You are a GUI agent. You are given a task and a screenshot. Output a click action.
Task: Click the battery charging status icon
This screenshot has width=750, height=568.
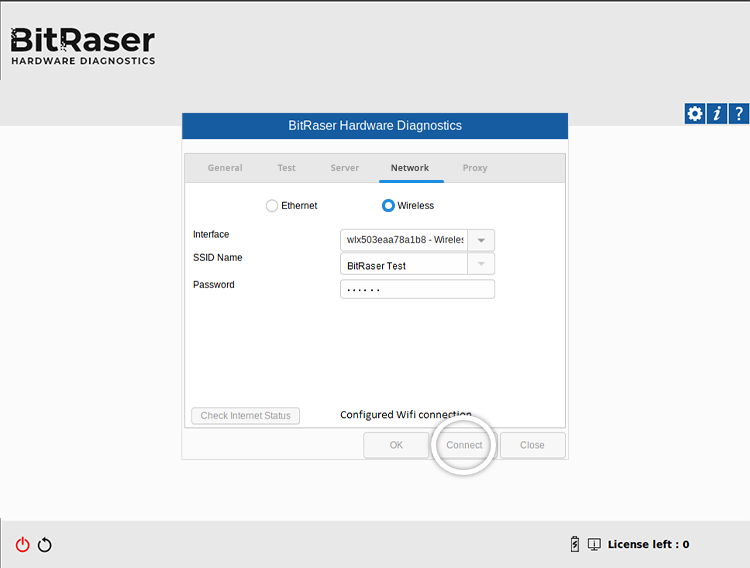574,544
